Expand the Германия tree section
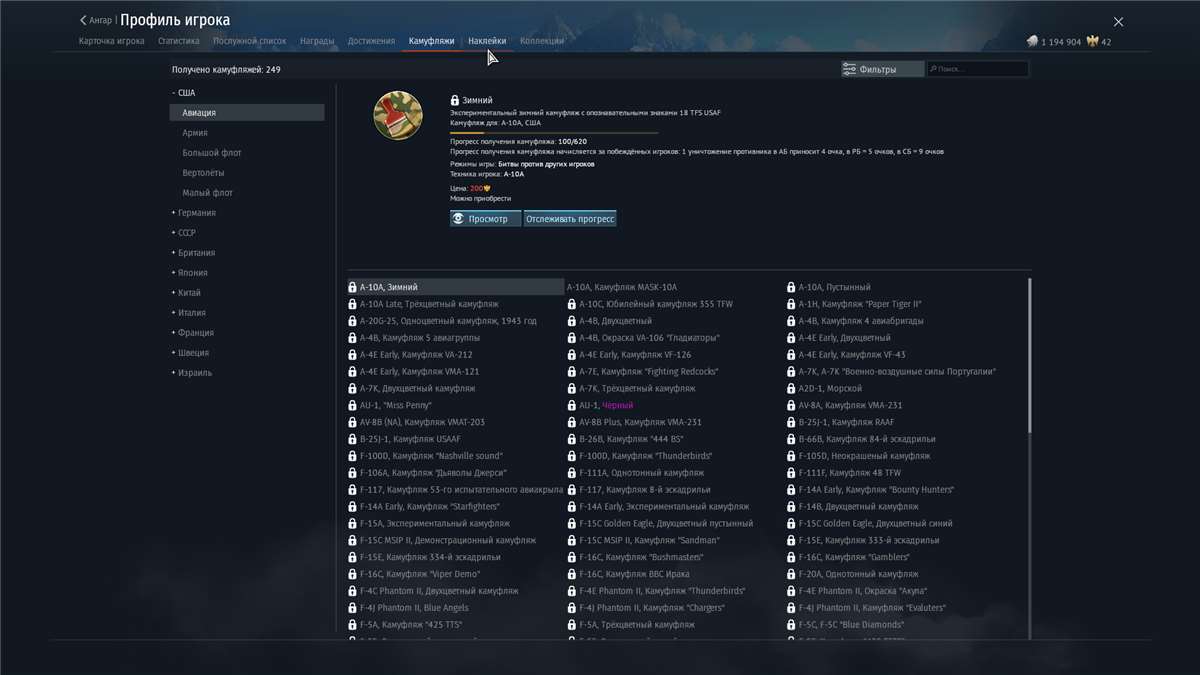 coord(173,213)
